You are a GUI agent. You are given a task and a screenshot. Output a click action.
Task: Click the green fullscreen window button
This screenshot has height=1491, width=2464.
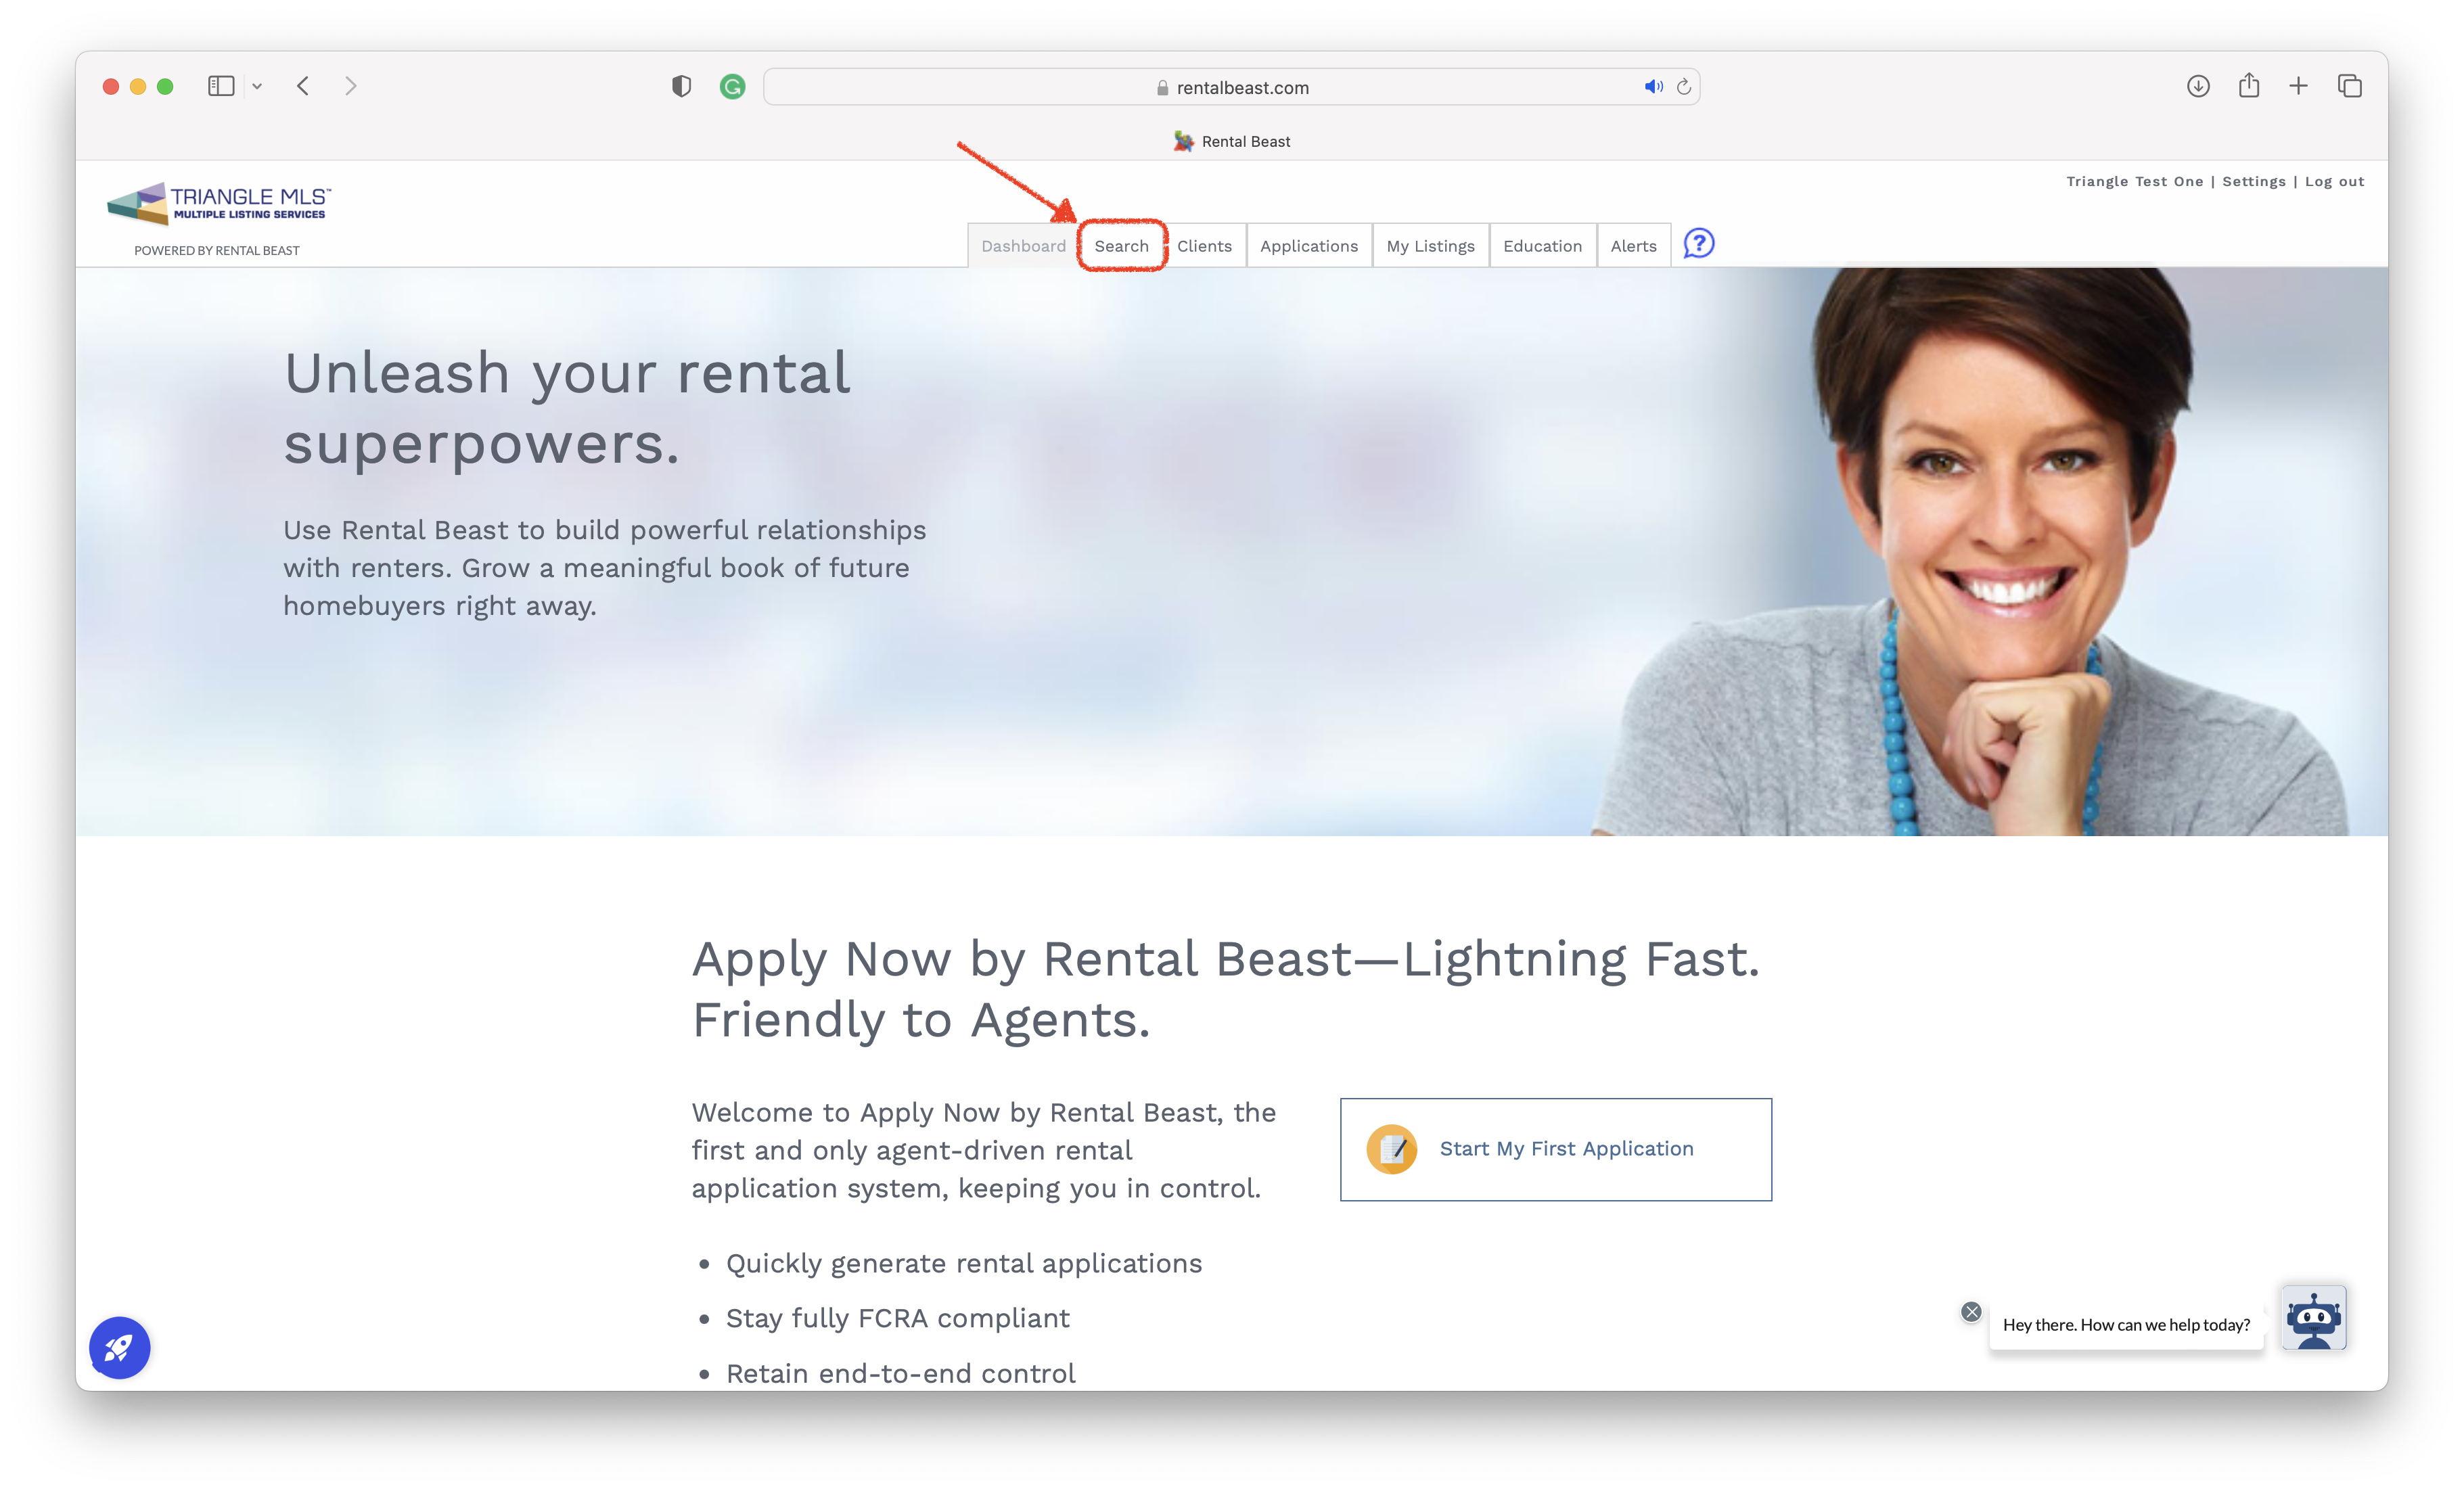[165, 87]
